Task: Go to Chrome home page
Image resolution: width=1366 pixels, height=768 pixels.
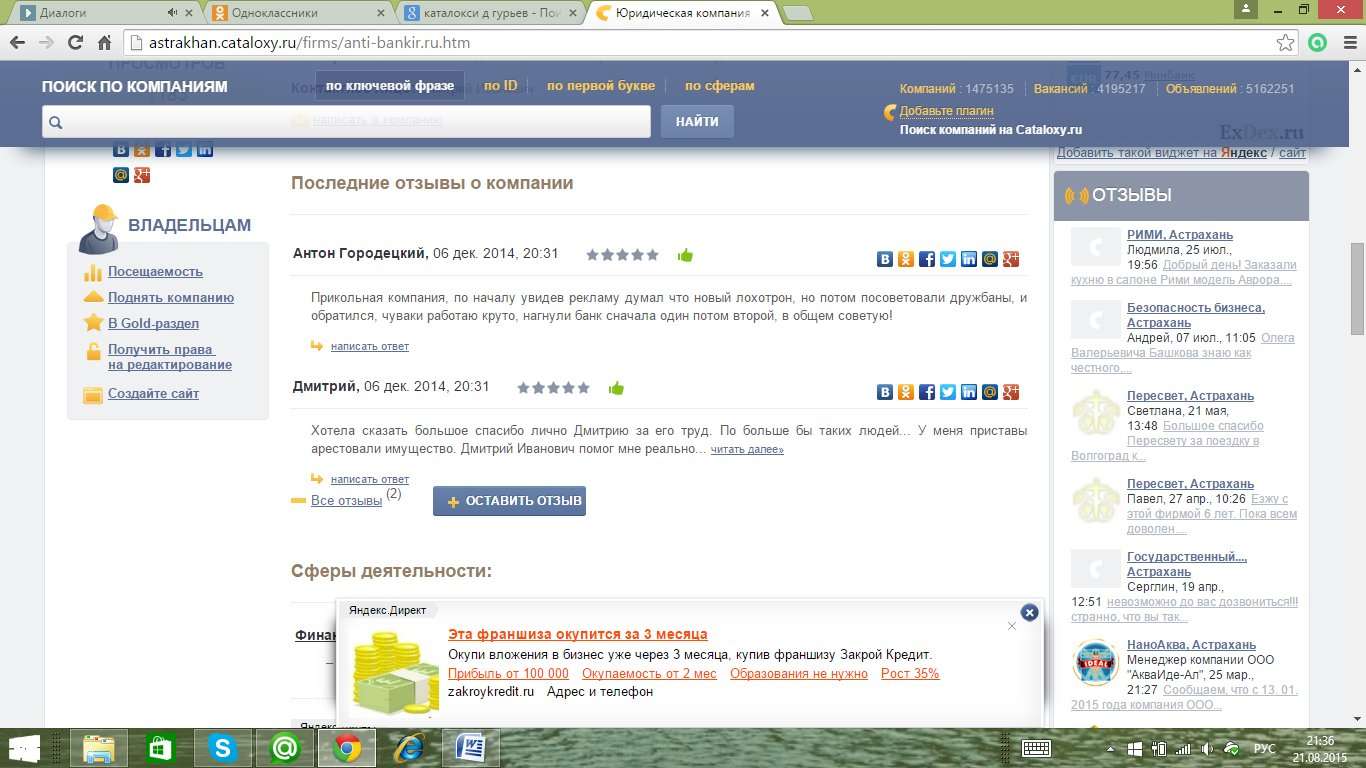Action: click(x=104, y=43)
